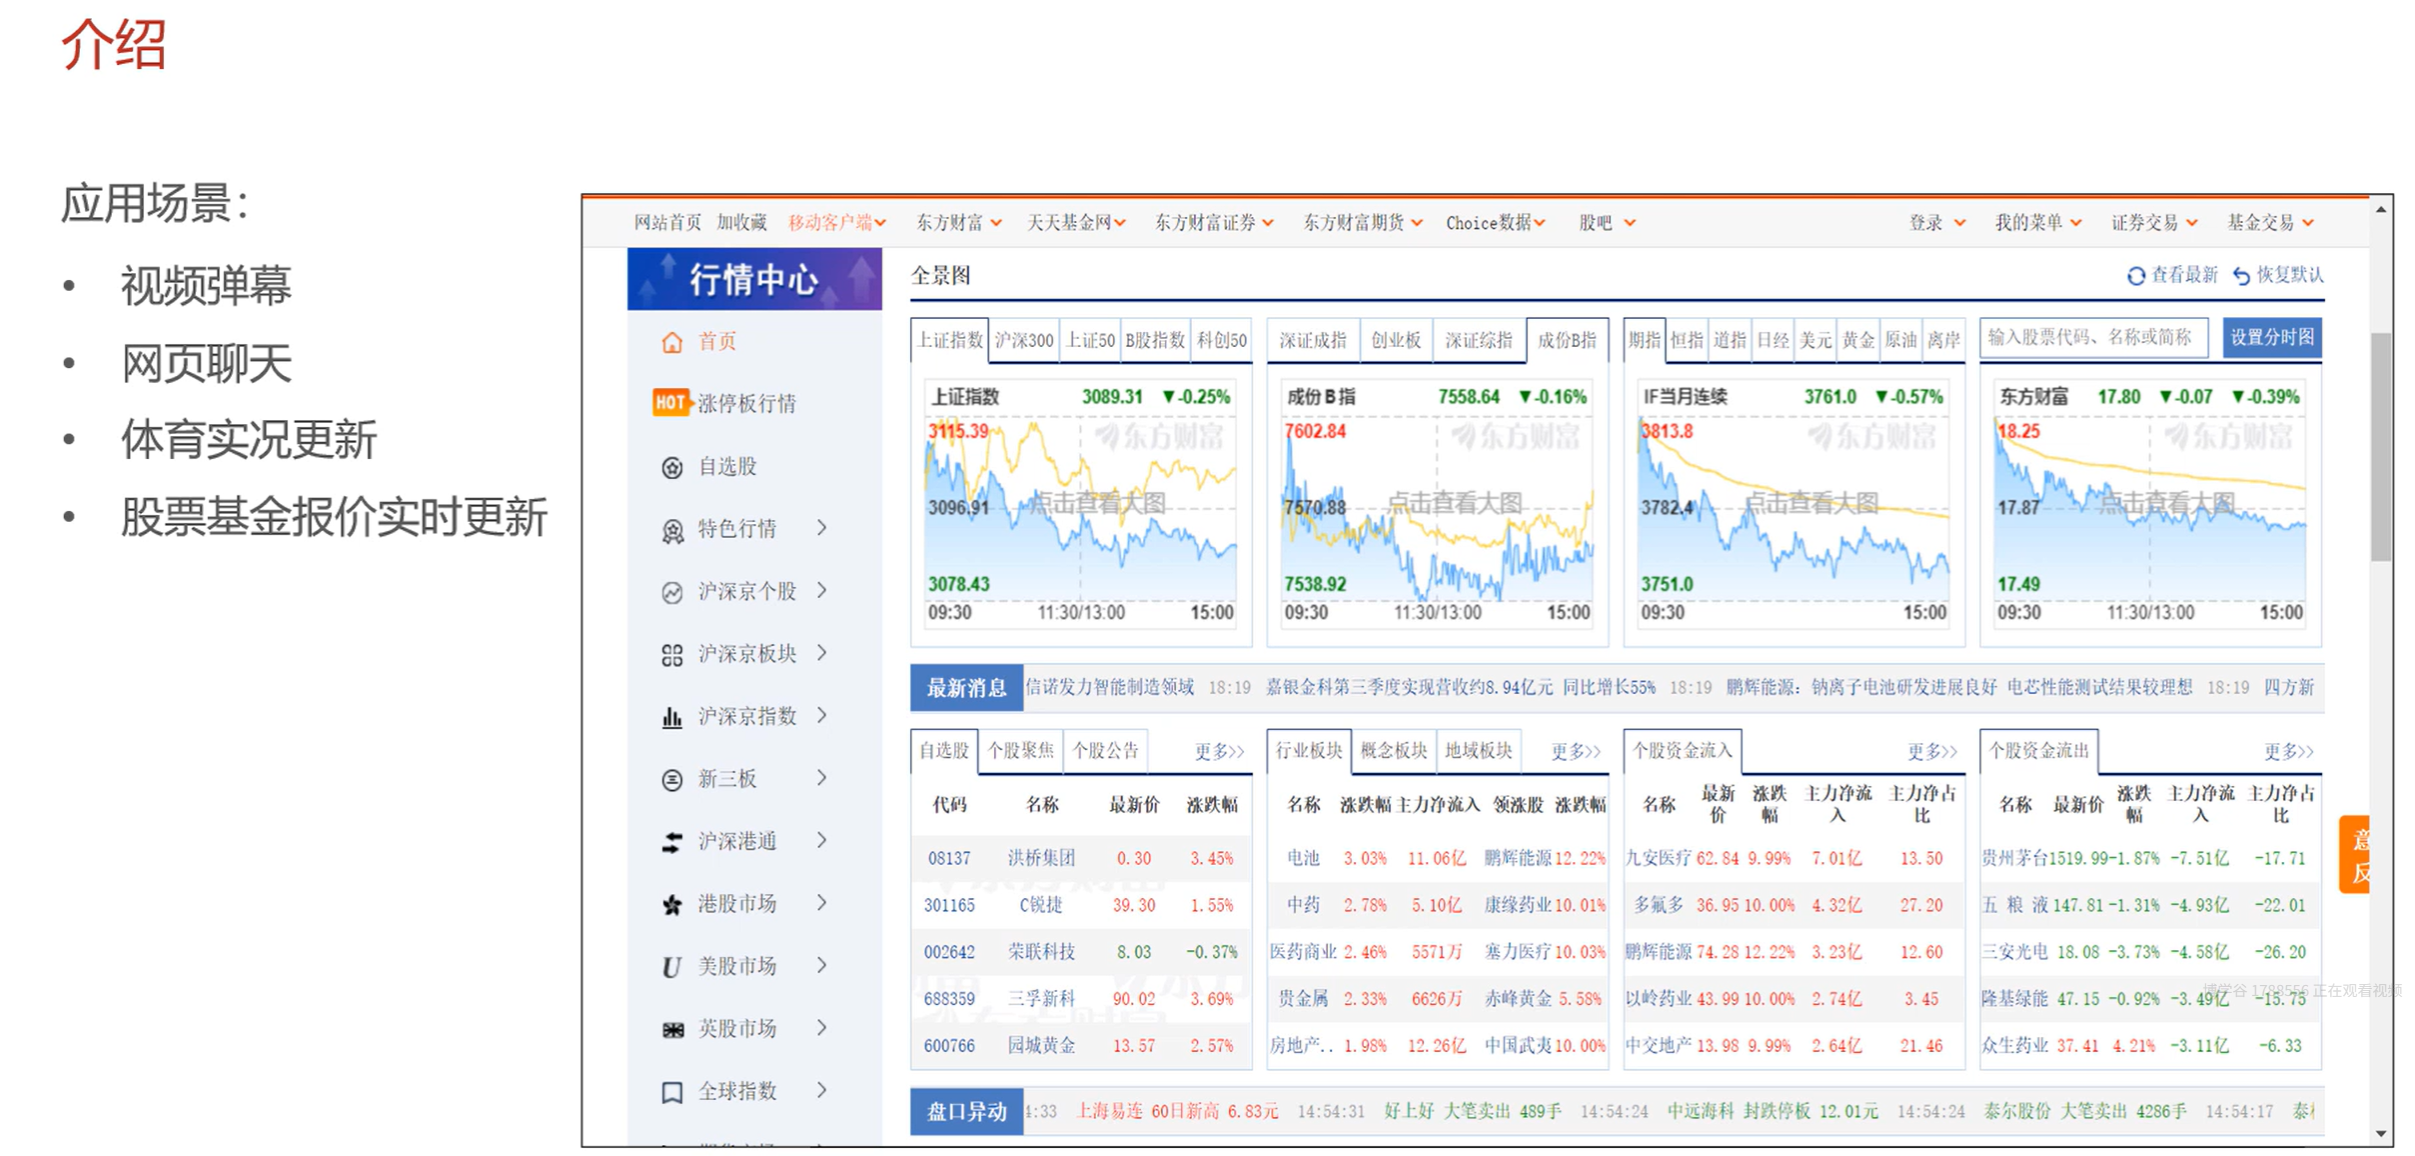Open the 东方财富 dropdown in top bar

(958, 223)
